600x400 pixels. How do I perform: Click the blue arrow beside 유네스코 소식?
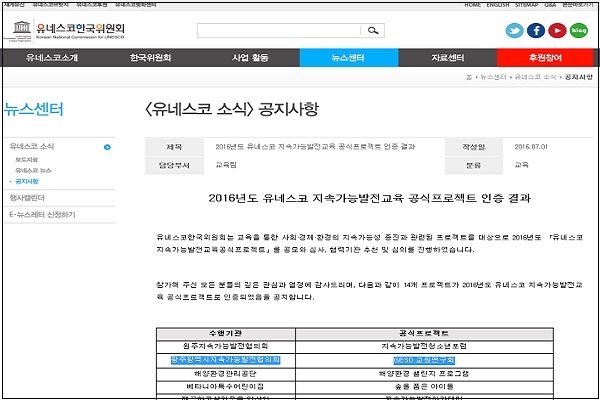[107, 147]
